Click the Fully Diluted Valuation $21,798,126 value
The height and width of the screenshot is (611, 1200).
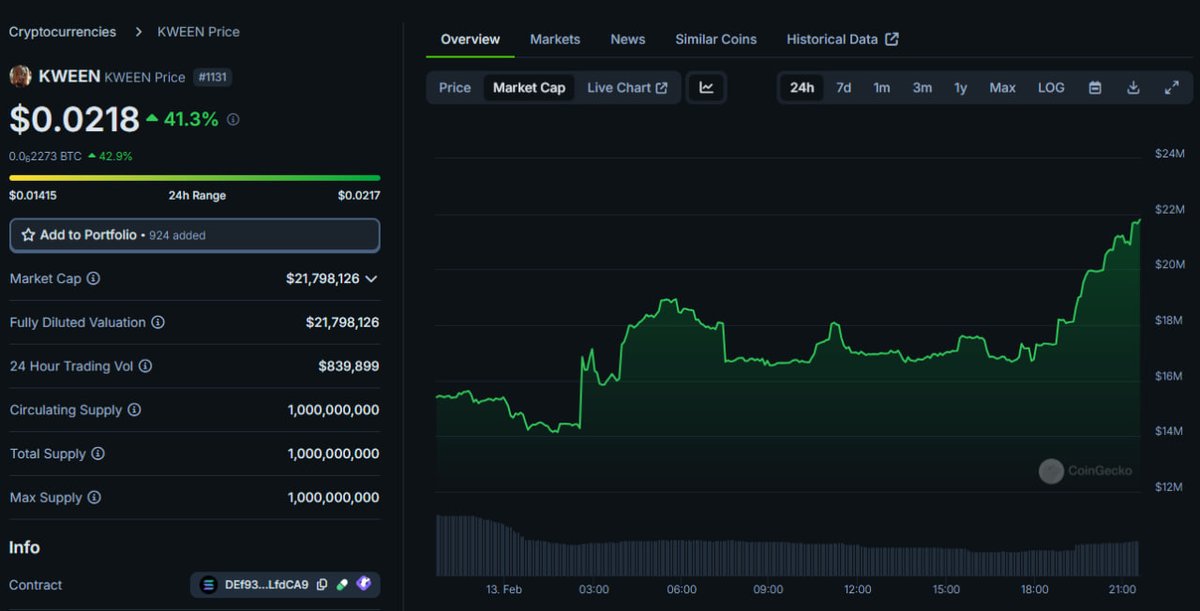click(x=342, y=323)
